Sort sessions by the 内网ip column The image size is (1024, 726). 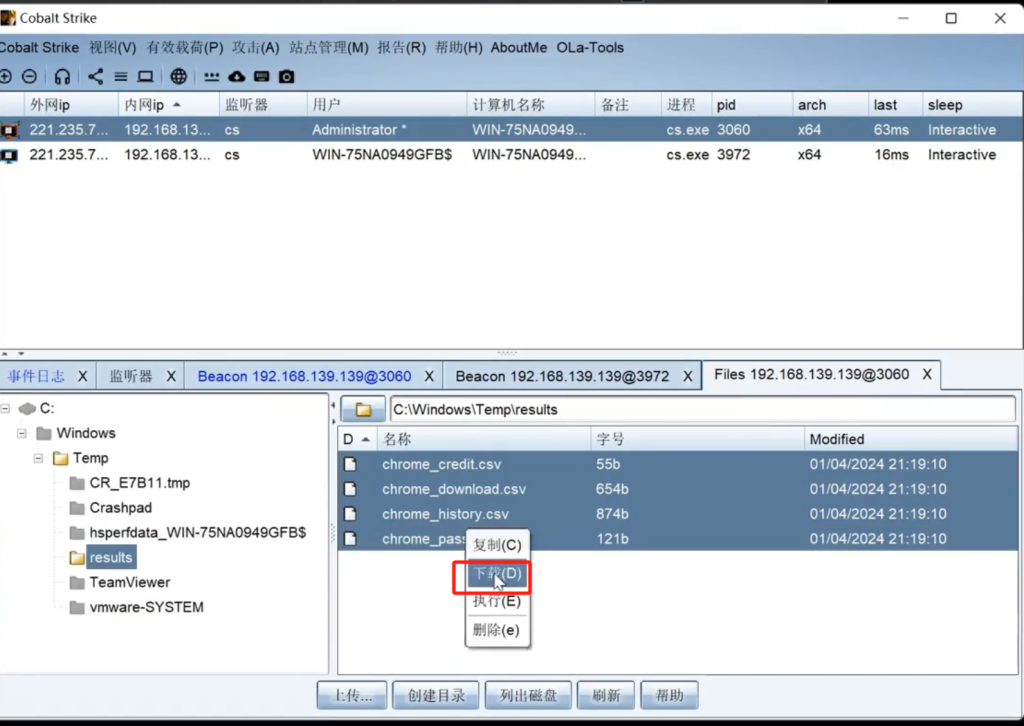[x=168, y=104]
